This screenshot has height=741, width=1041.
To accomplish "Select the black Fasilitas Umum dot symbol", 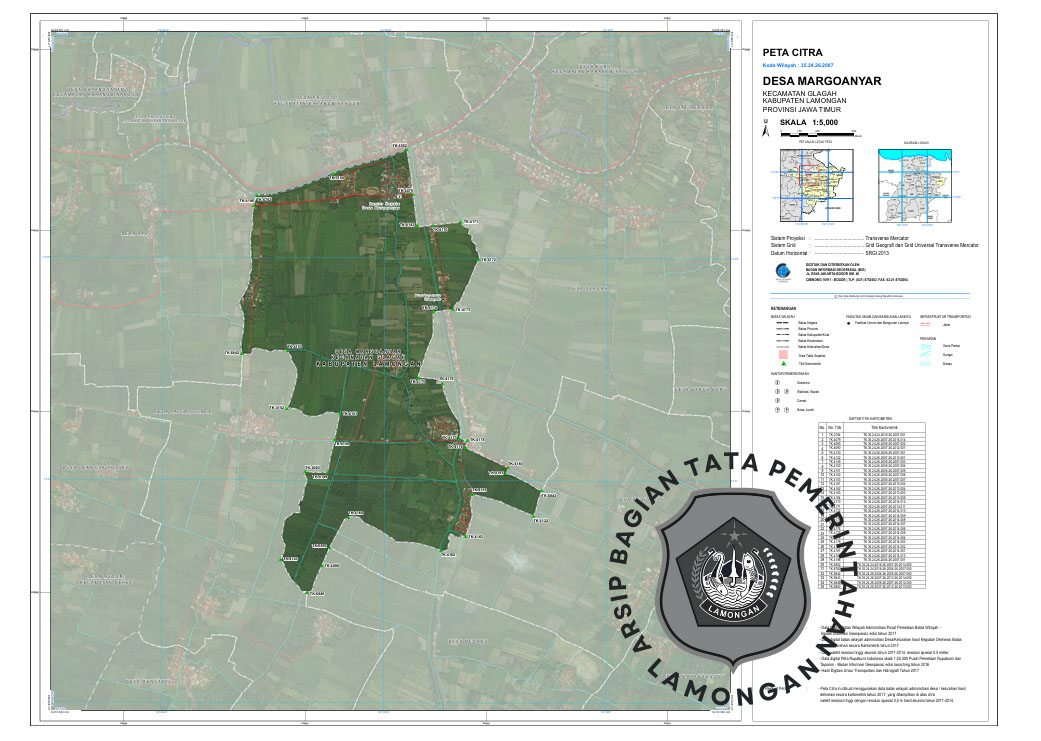I will coord(849,323).
